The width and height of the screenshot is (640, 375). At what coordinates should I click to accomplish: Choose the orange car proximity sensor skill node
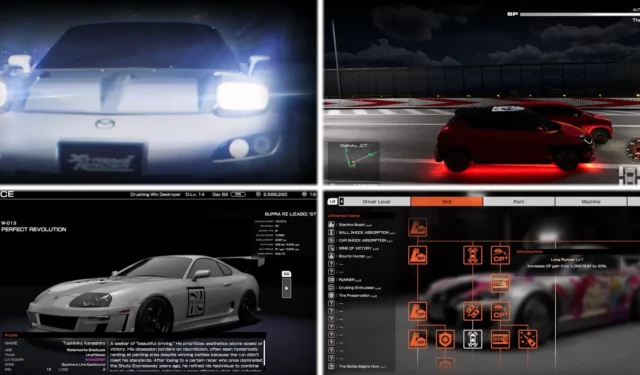tap(473, 255)
